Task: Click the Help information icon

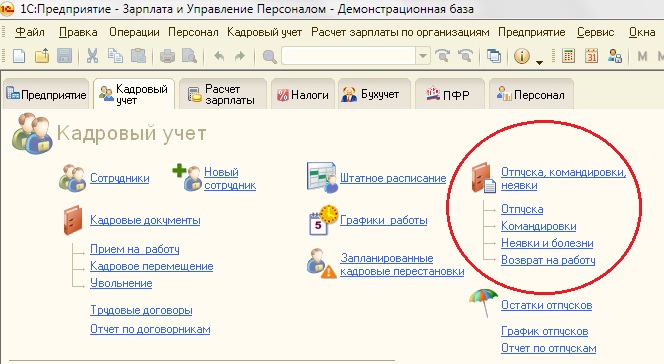Action: click(522, 56)
